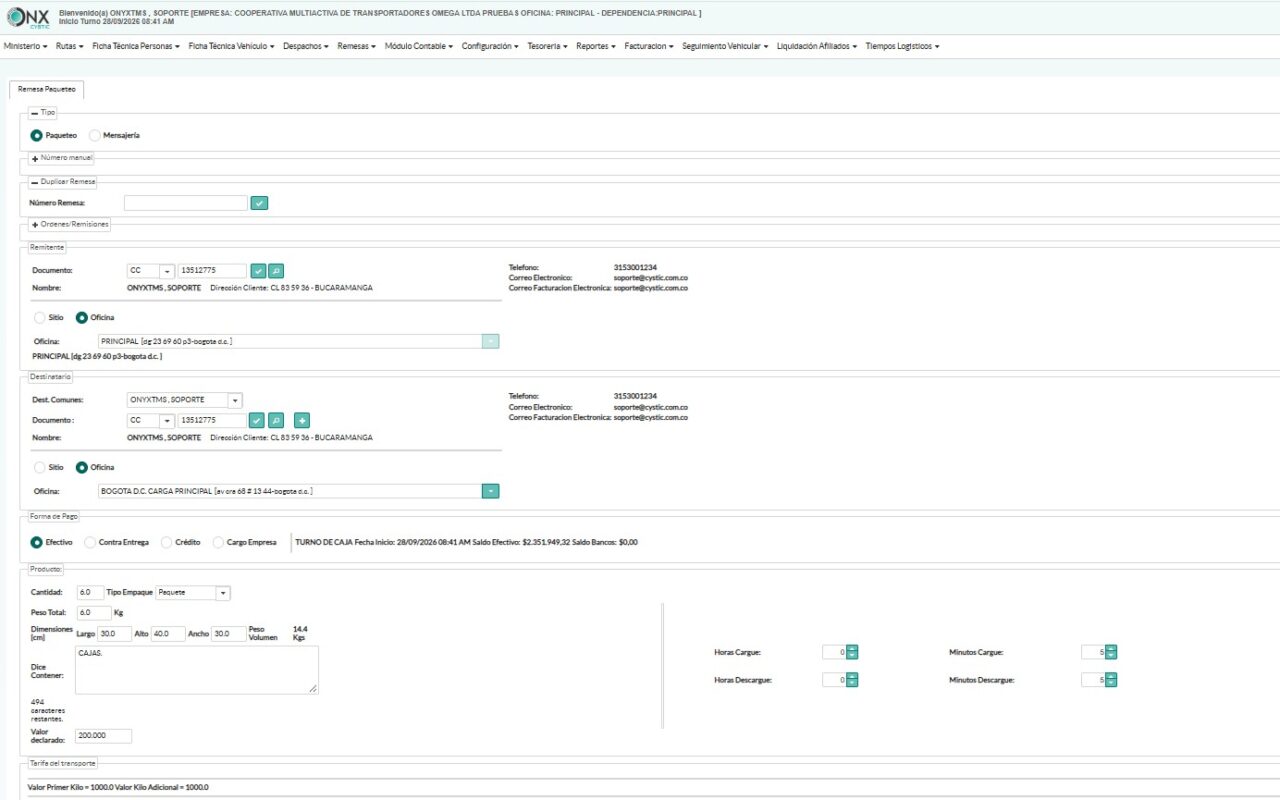
Task: Click the ONX Cystic logo
Action: click(x=28, y=17)
